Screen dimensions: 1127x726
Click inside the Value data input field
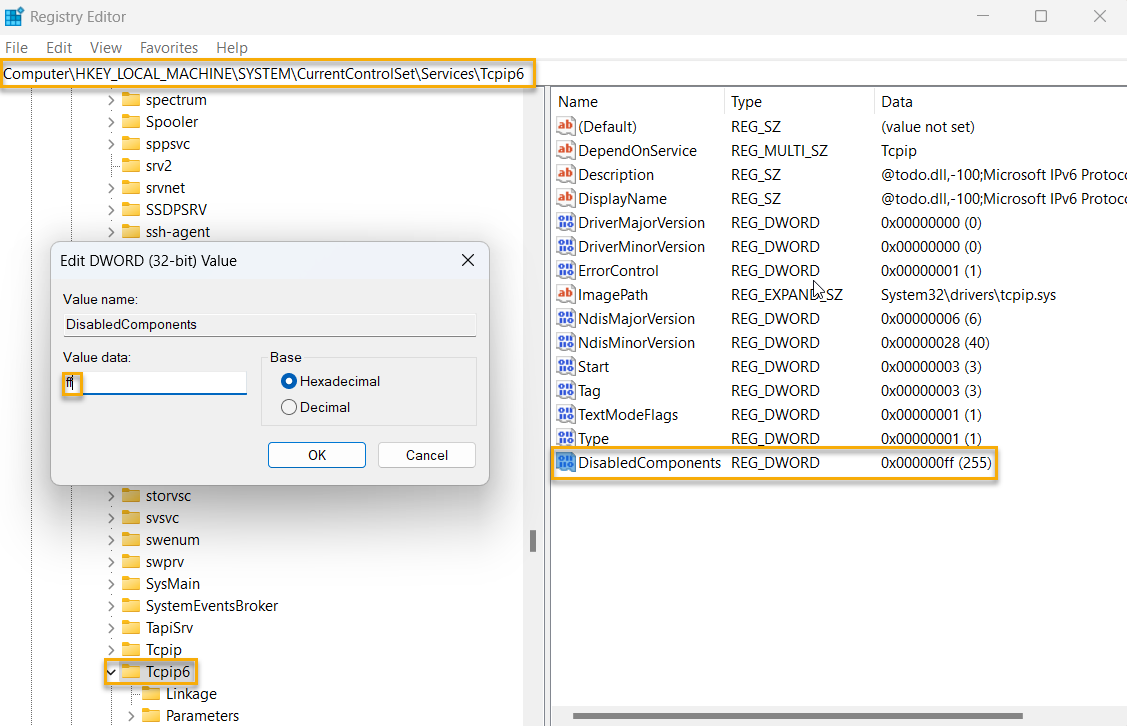150,382
